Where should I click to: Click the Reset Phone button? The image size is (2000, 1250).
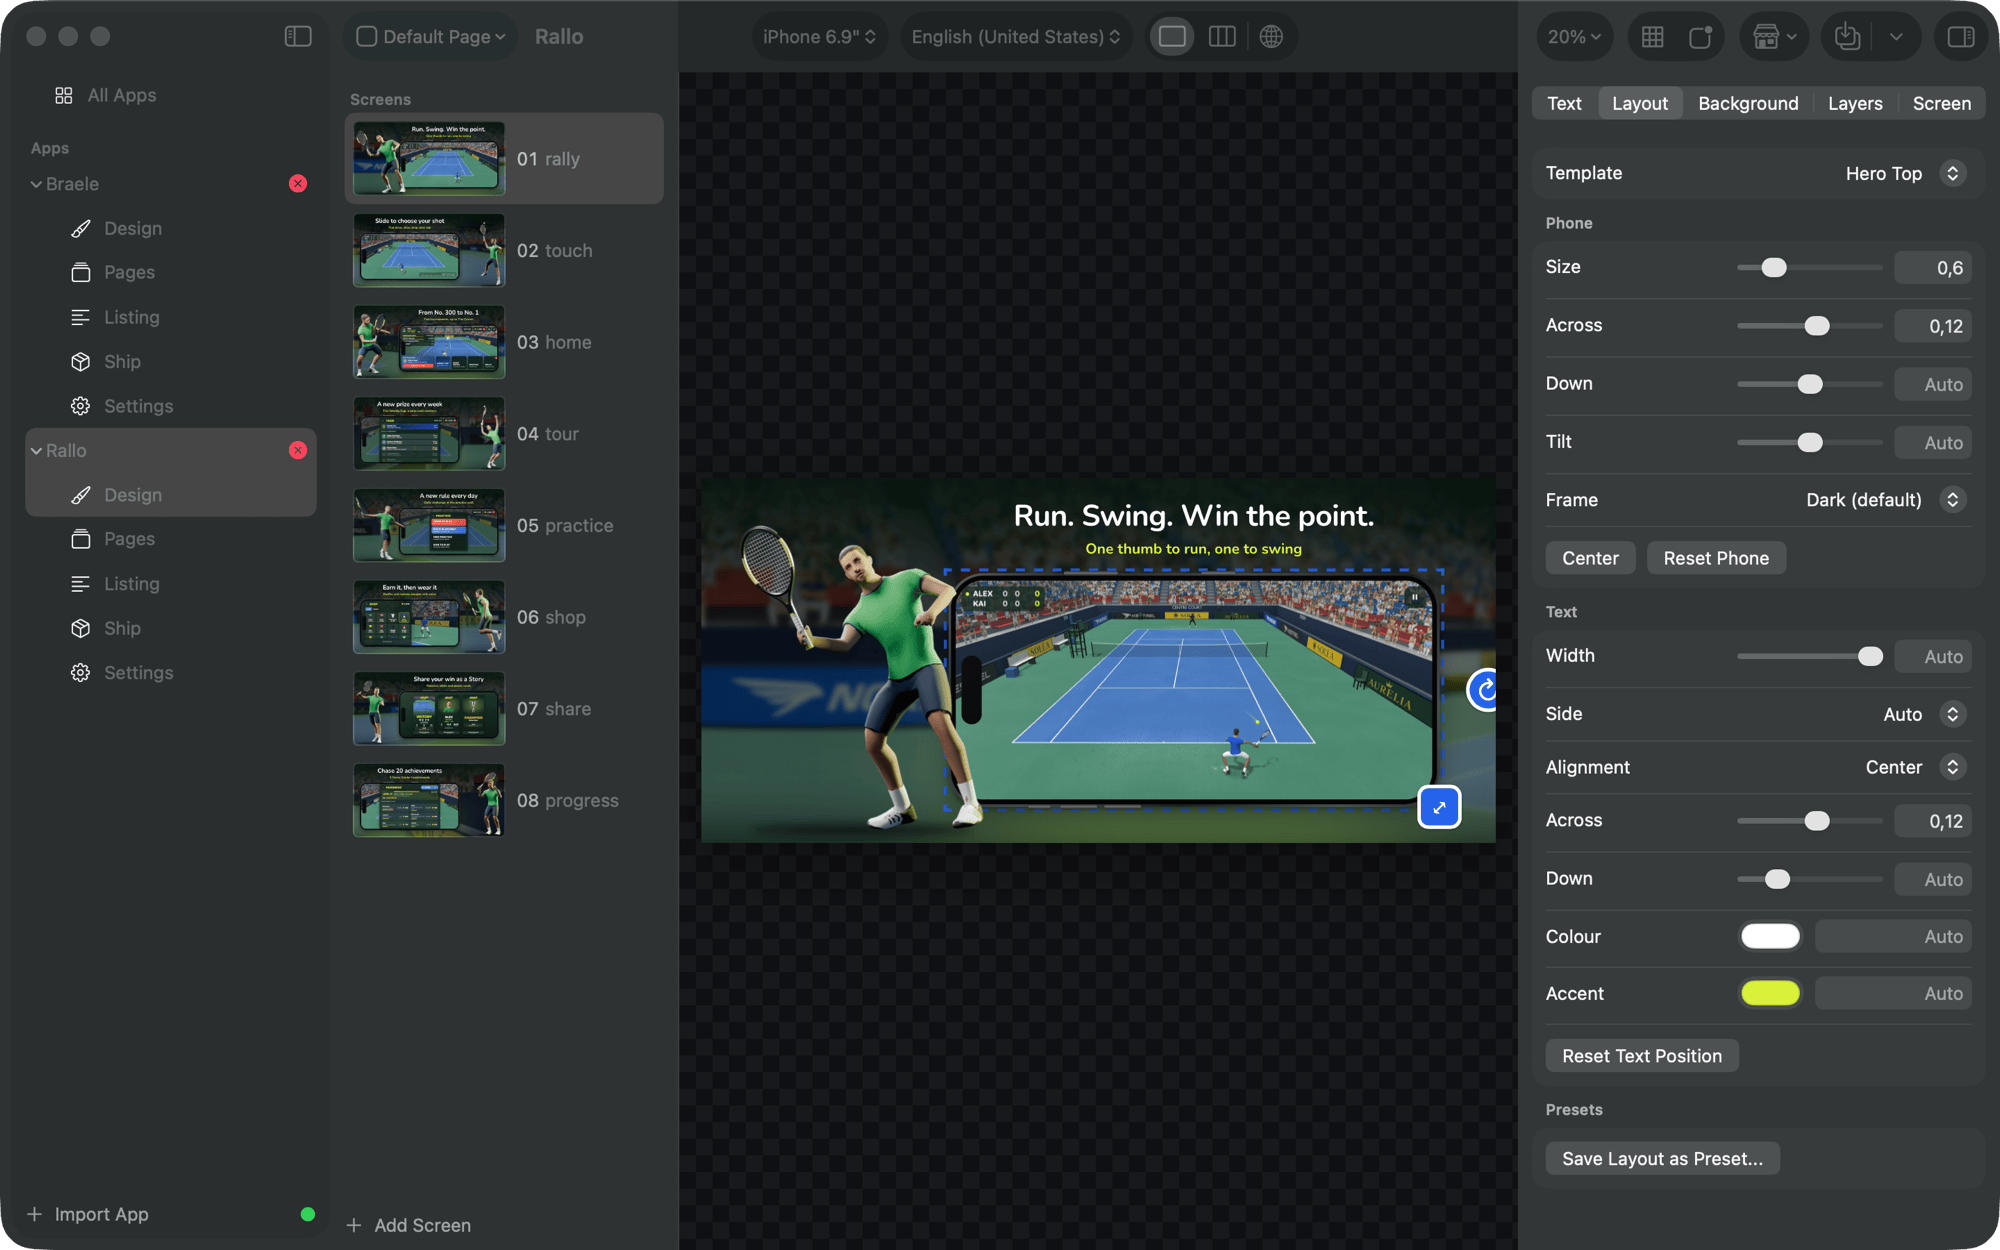[x=1716, y=559]
